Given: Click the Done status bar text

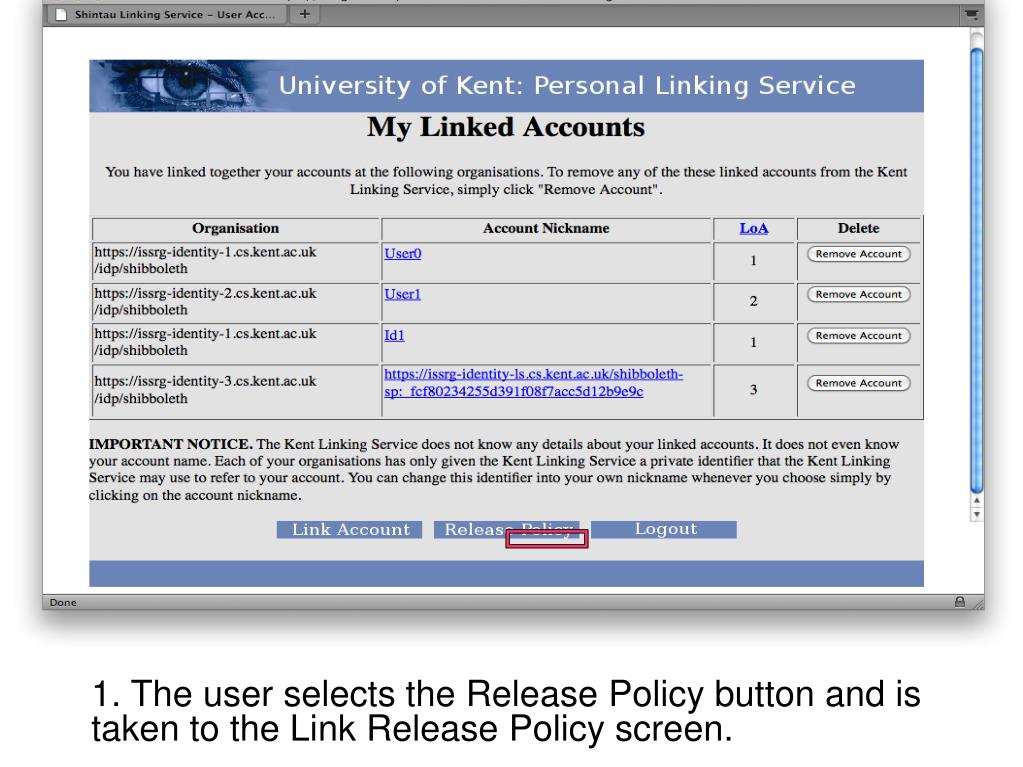Looking at the screenshot, I should [x=63, y=603].
